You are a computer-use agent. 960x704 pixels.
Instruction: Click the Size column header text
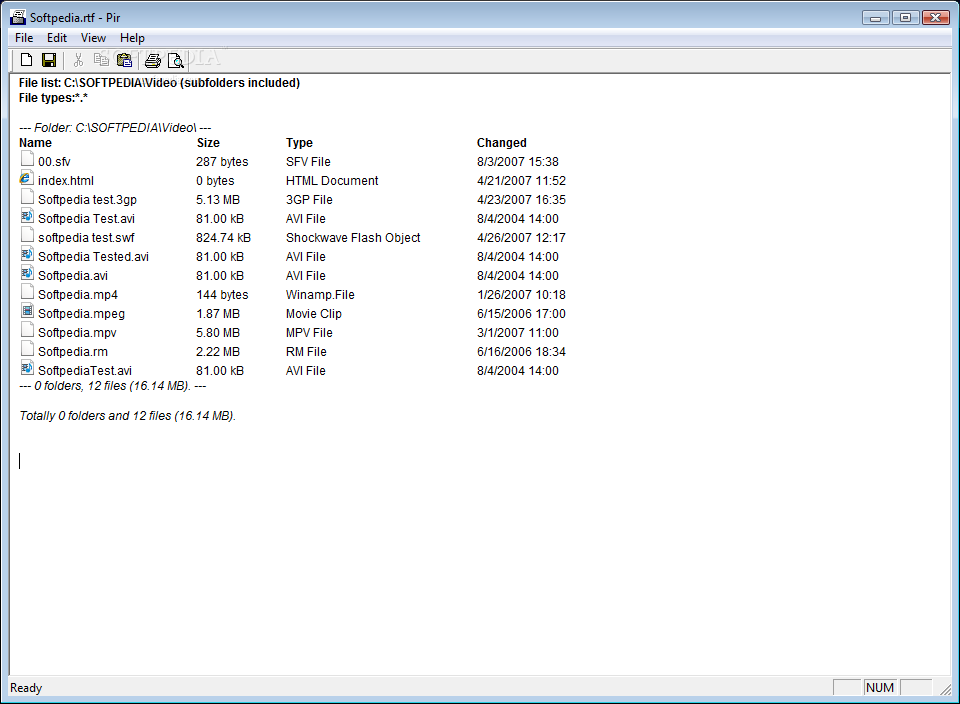pos(208,143)
